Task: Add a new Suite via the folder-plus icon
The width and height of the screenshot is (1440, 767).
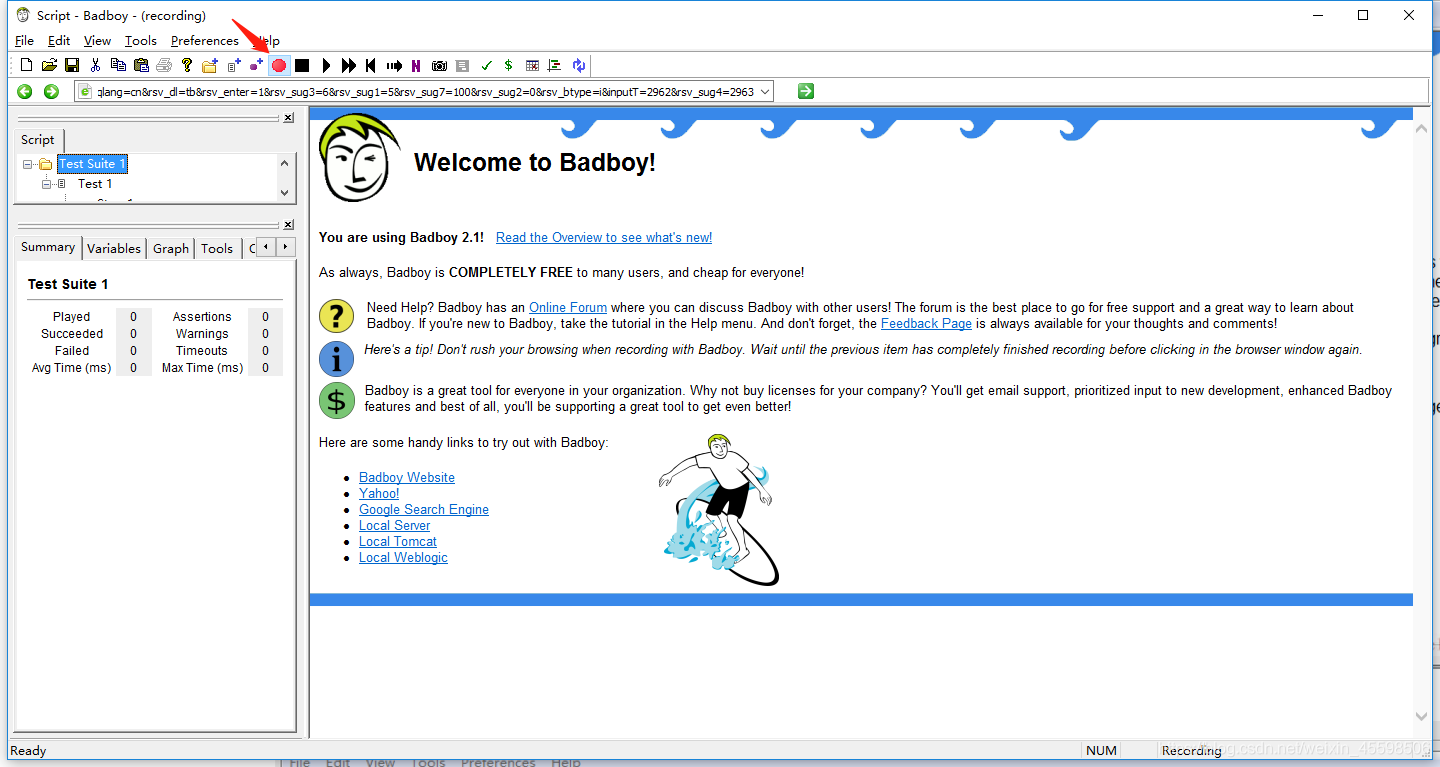Action: tap(210, 65)
